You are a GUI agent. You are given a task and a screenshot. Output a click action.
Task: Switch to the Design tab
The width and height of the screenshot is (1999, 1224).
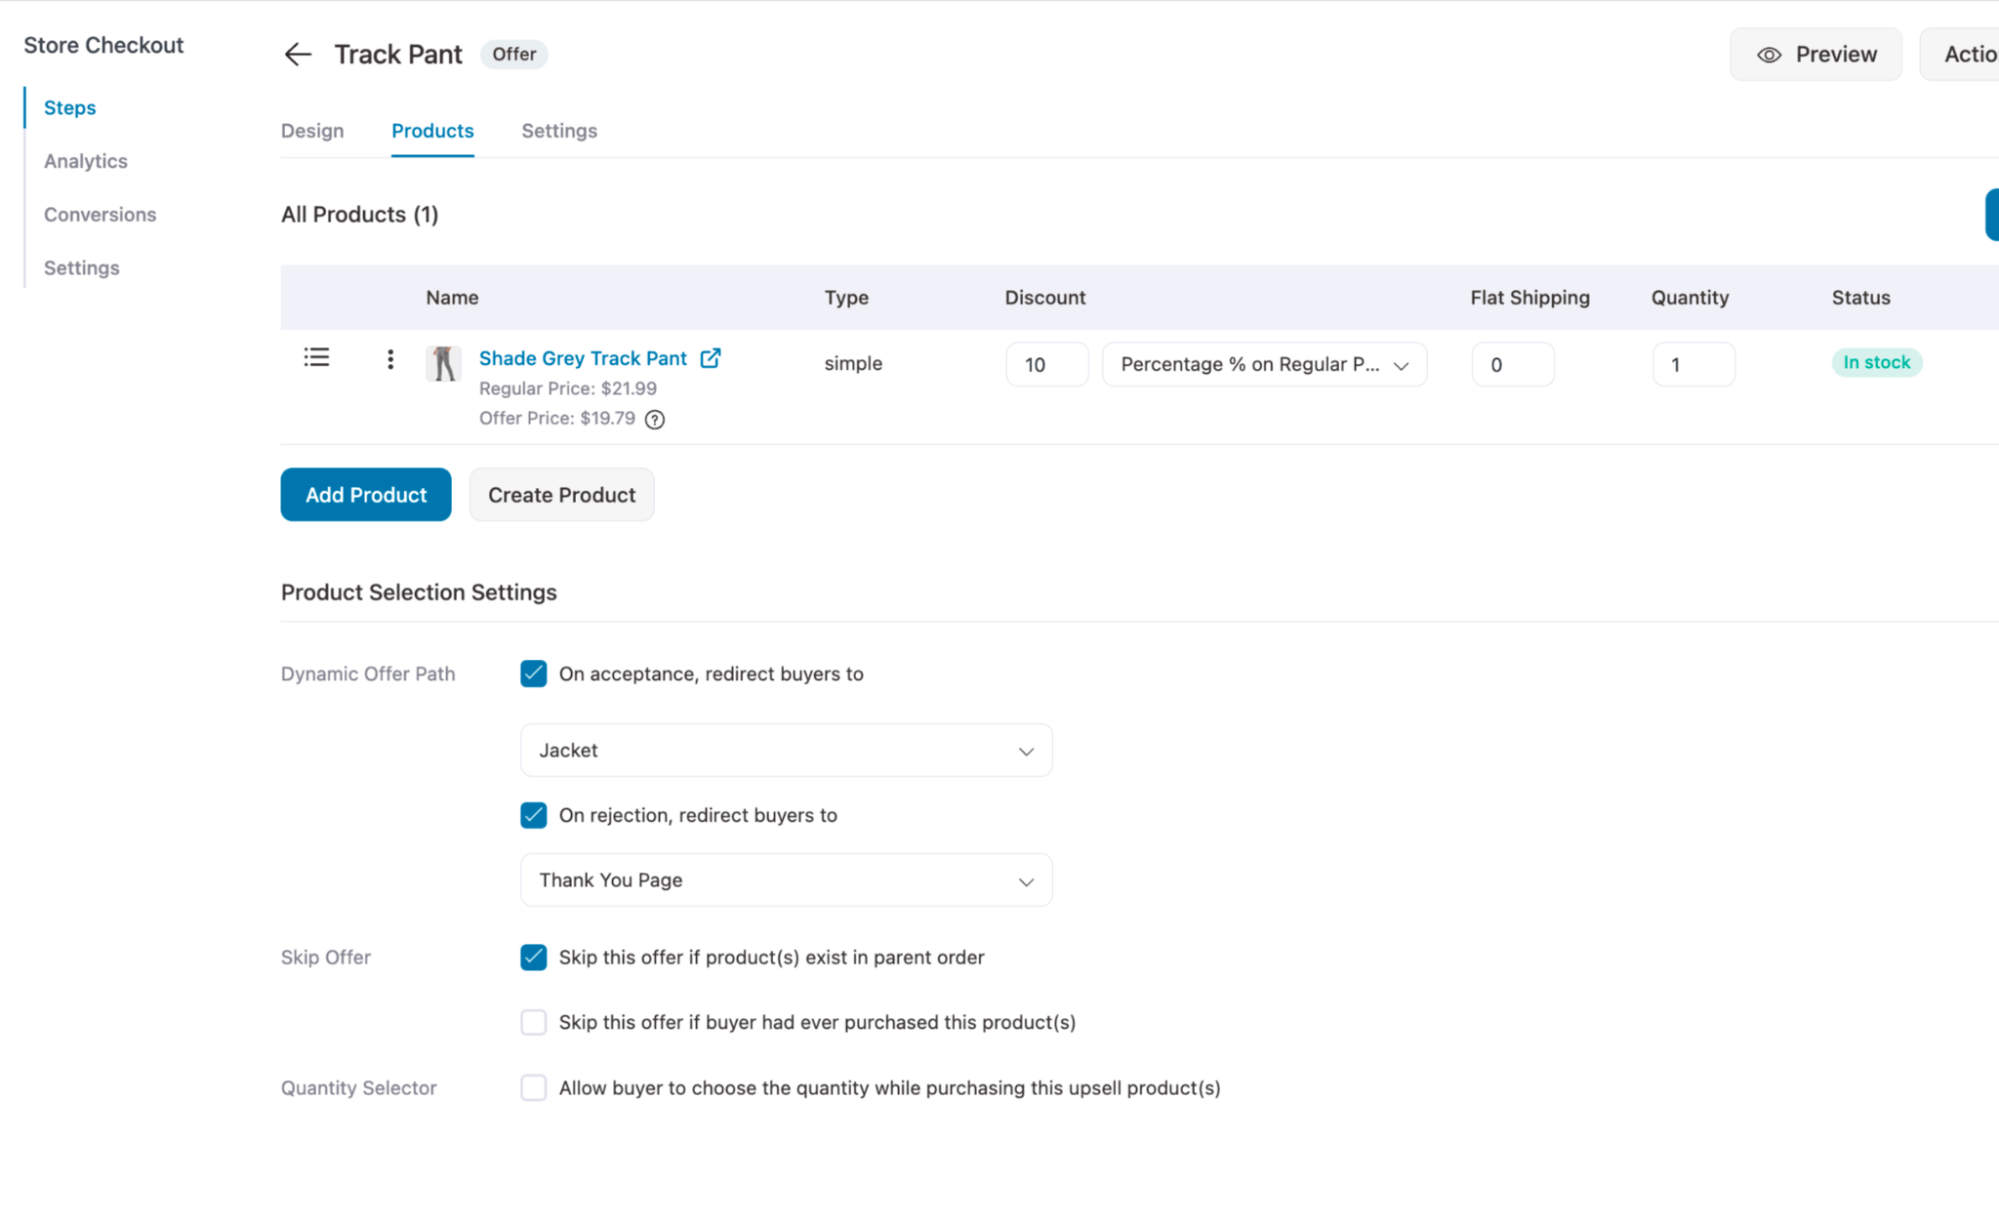(x=312, y=131)
